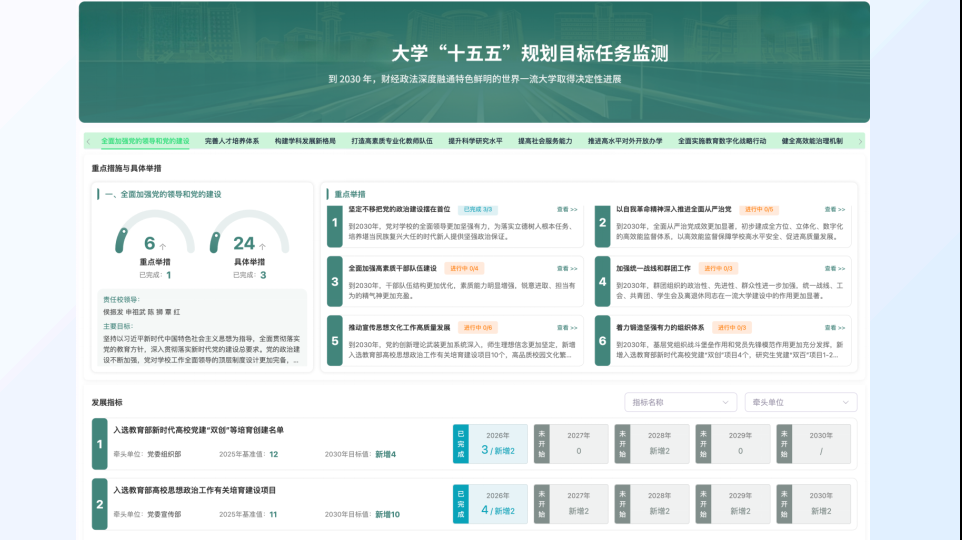Click 进行中 0/3 badge beside 着力锻造坚强有力的组织体系
This screenshot has height=540, width=962.
(732, 328)
